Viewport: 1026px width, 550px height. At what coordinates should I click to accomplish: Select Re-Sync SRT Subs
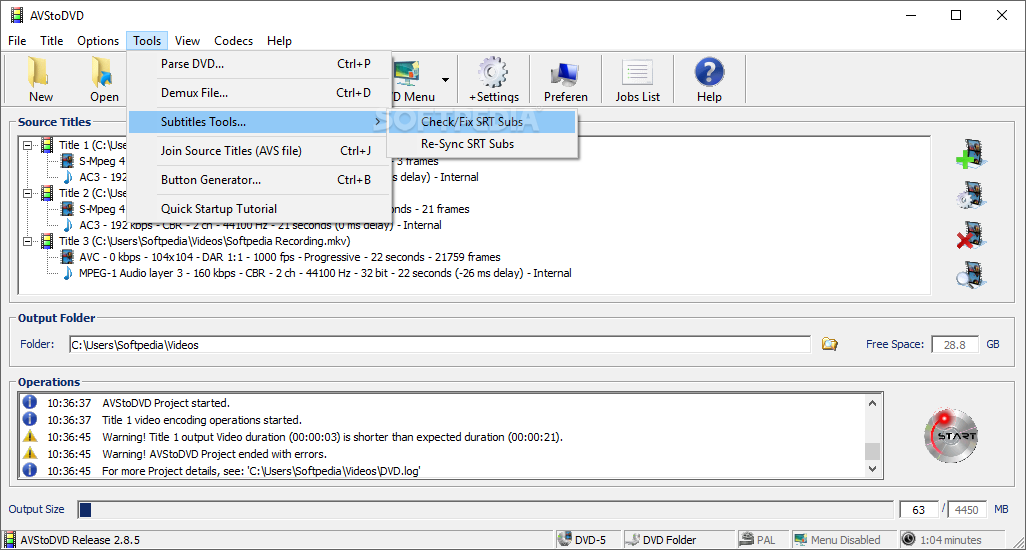click(482, 144)
